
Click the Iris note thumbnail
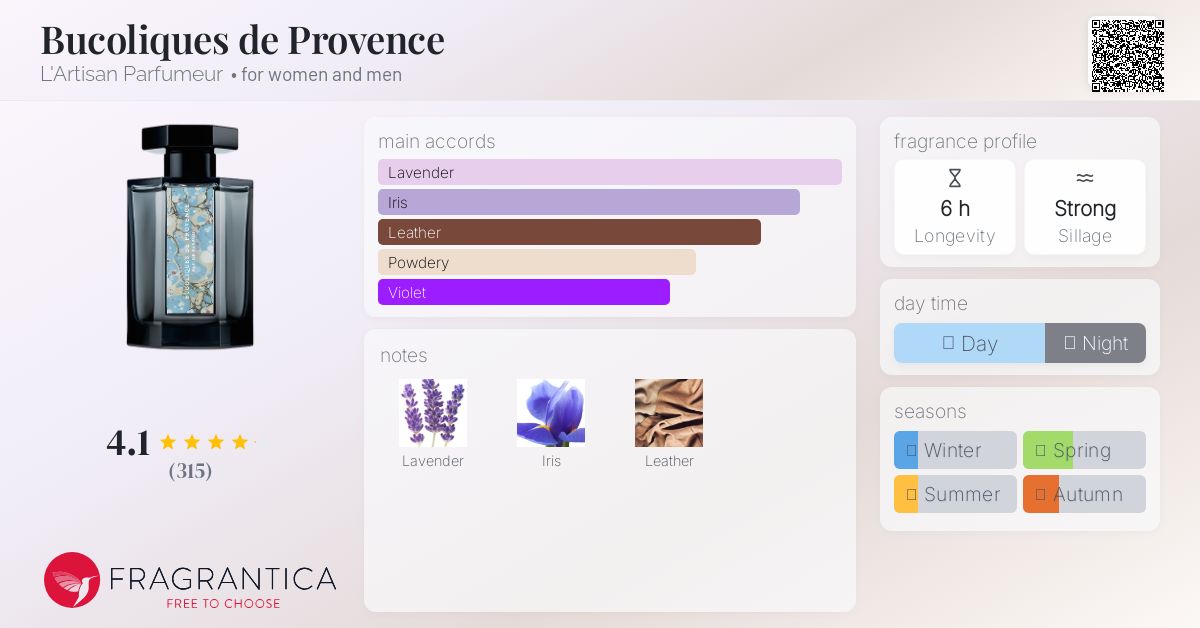(x=551, y=411)
